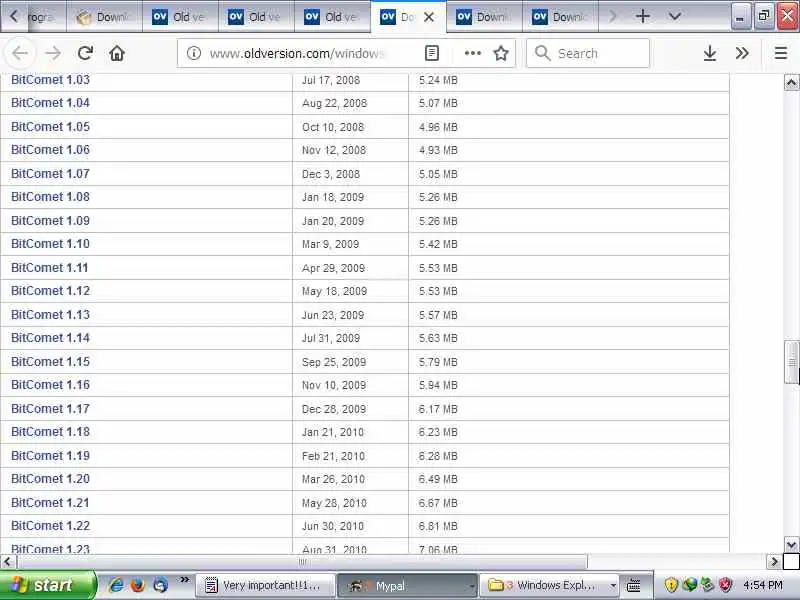Open a new tab with plus button
The width and height of the screenshot is (800, 600).
point(643,16)
